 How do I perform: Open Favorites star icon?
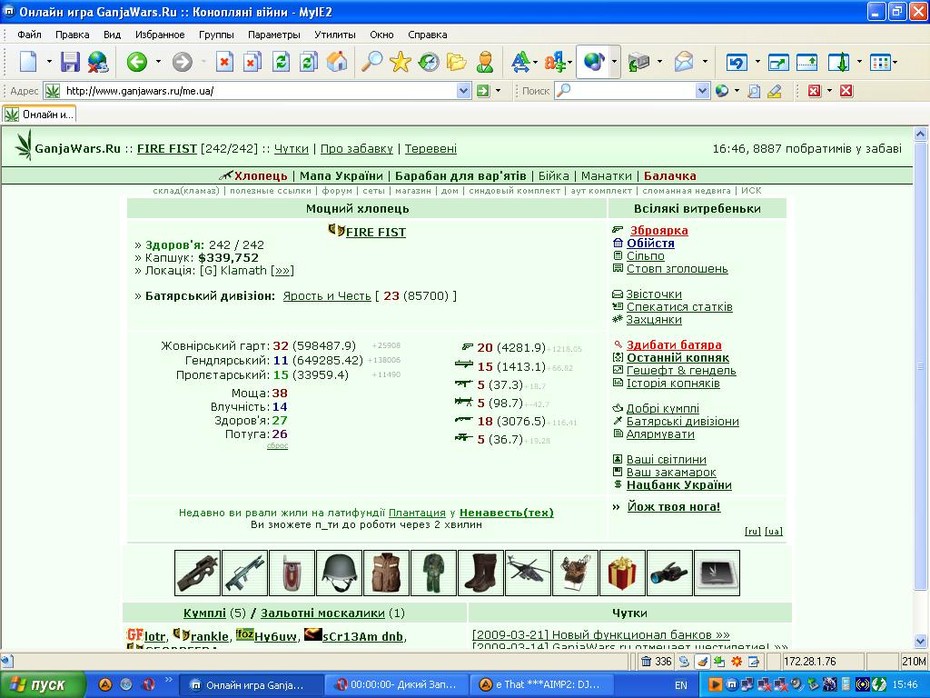tap(400, 62)
